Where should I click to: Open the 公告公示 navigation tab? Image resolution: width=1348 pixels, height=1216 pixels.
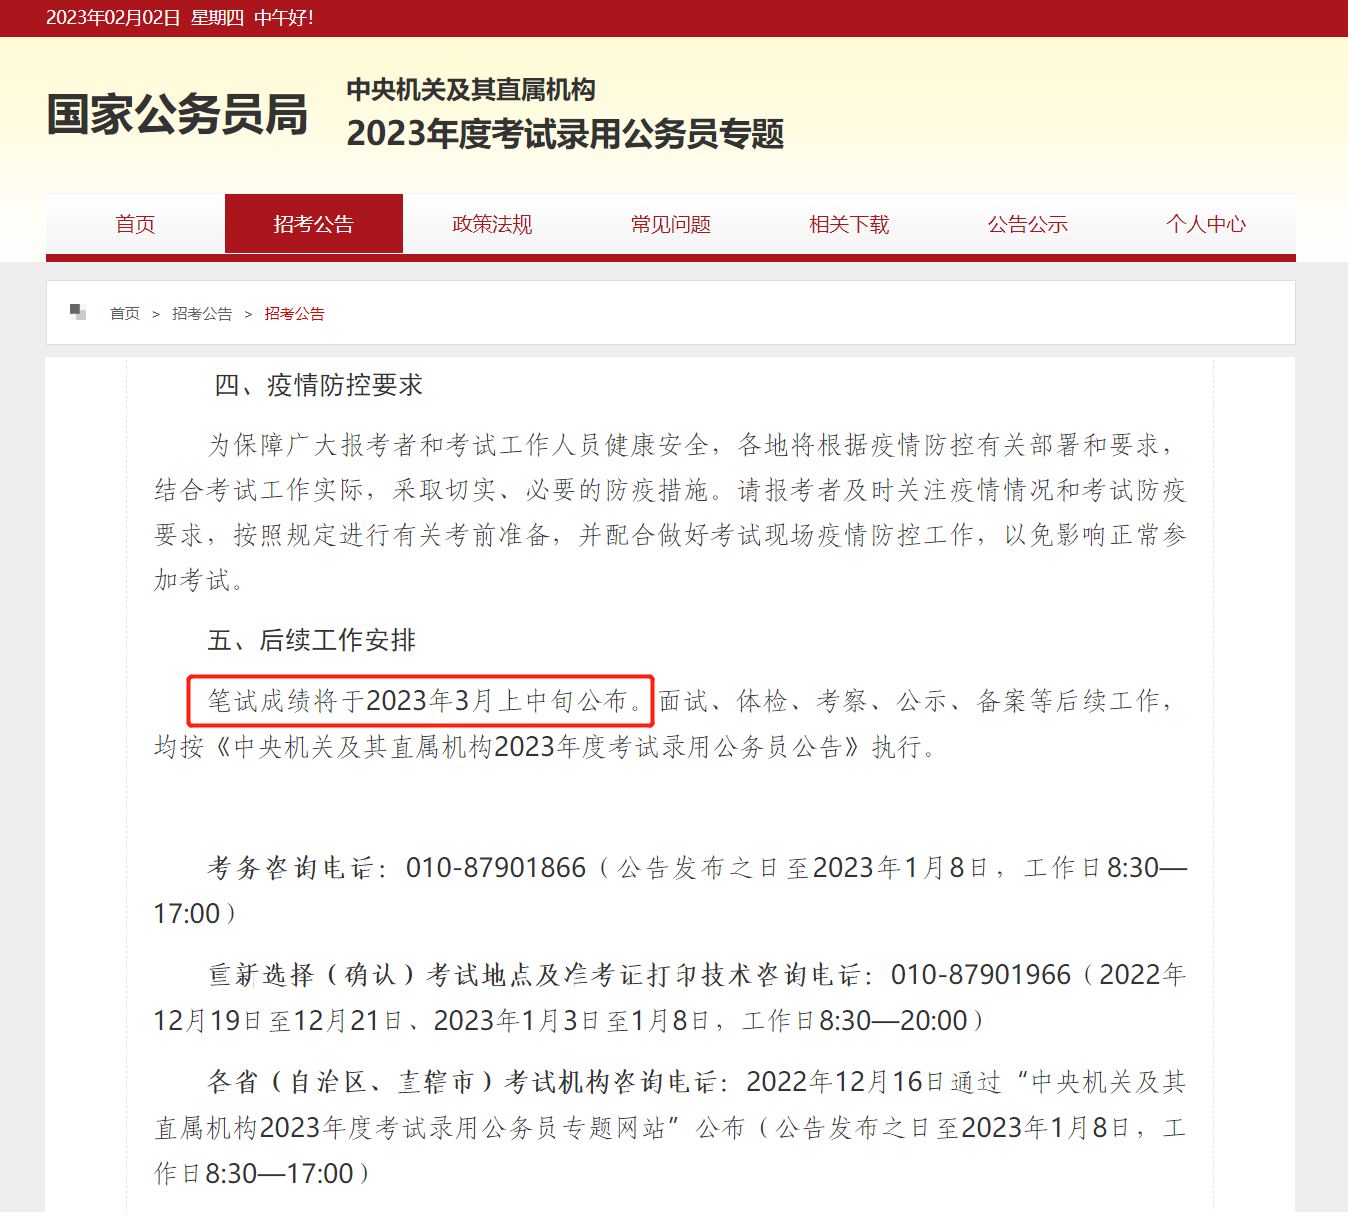tap(1028, 224)
